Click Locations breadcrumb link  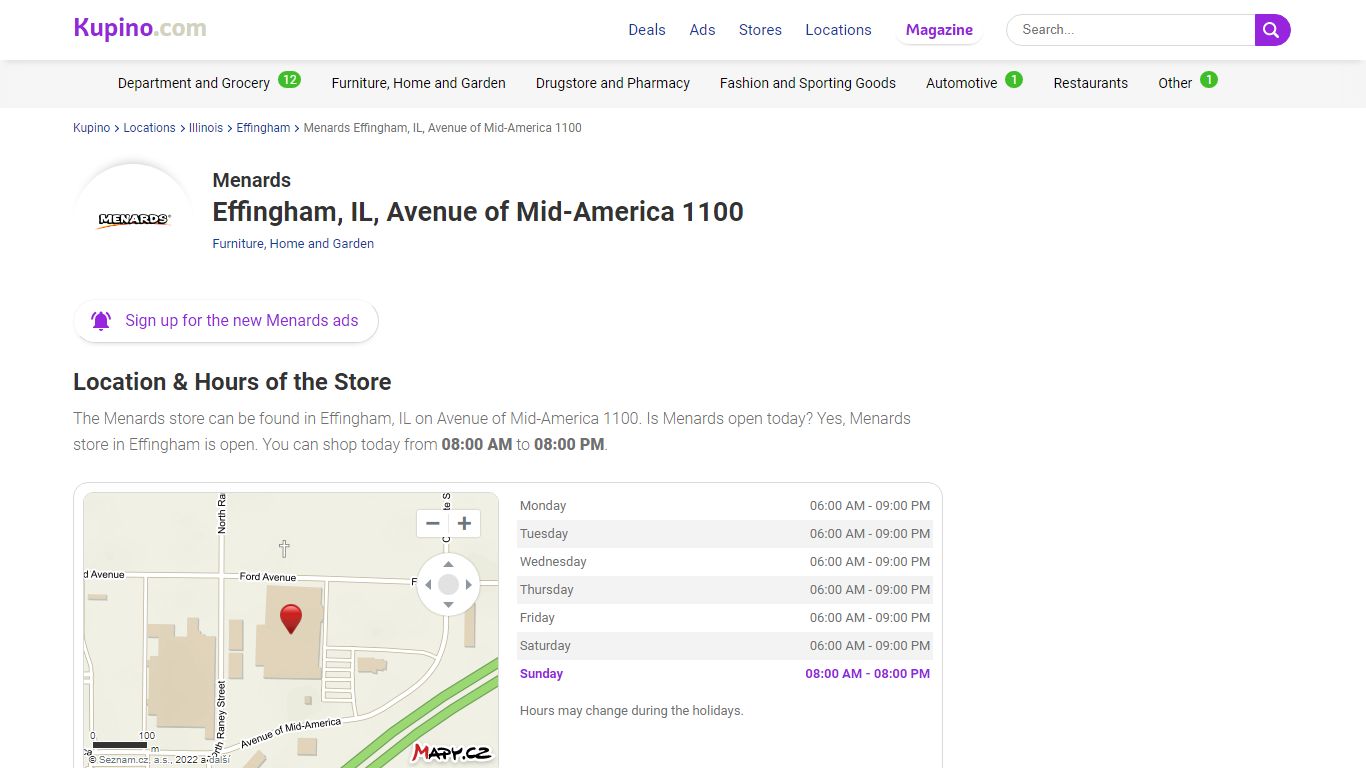[149, 128]
